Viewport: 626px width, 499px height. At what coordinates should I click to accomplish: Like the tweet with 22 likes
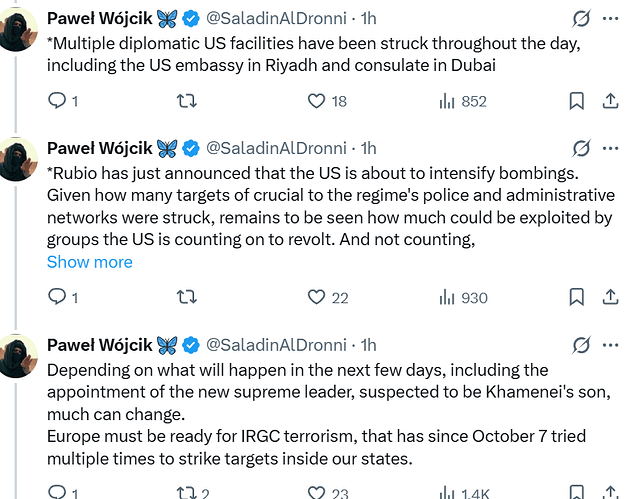tap(317, 297)
